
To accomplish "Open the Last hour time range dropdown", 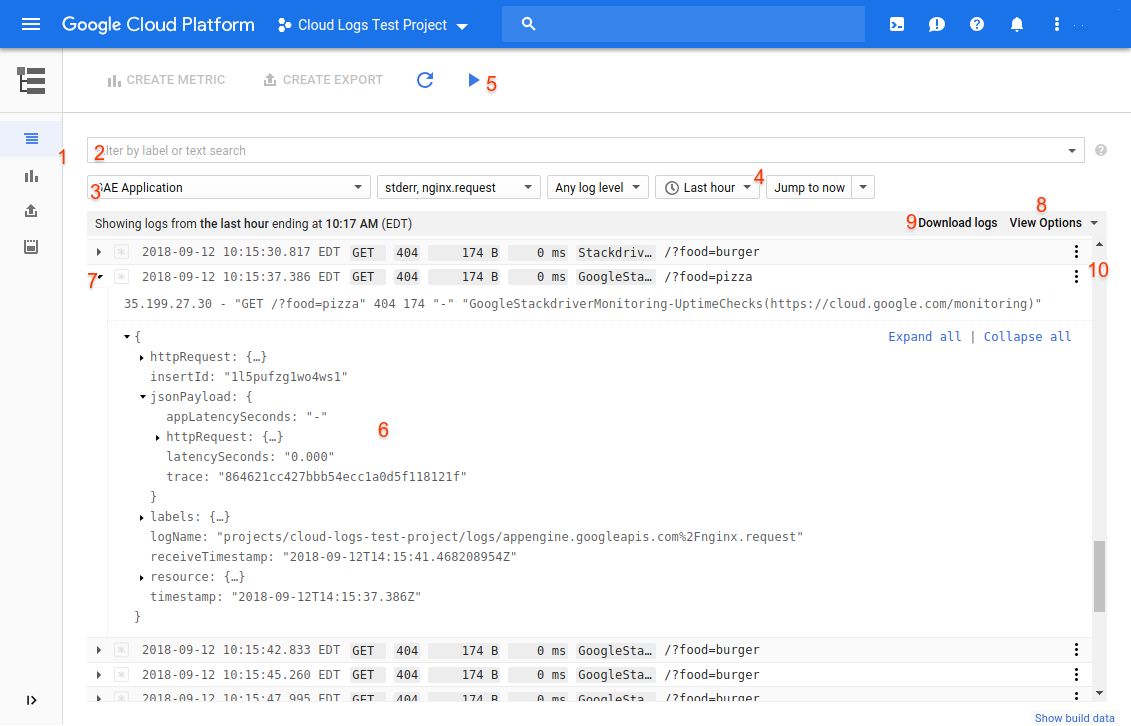I will [x=707, y=187].
